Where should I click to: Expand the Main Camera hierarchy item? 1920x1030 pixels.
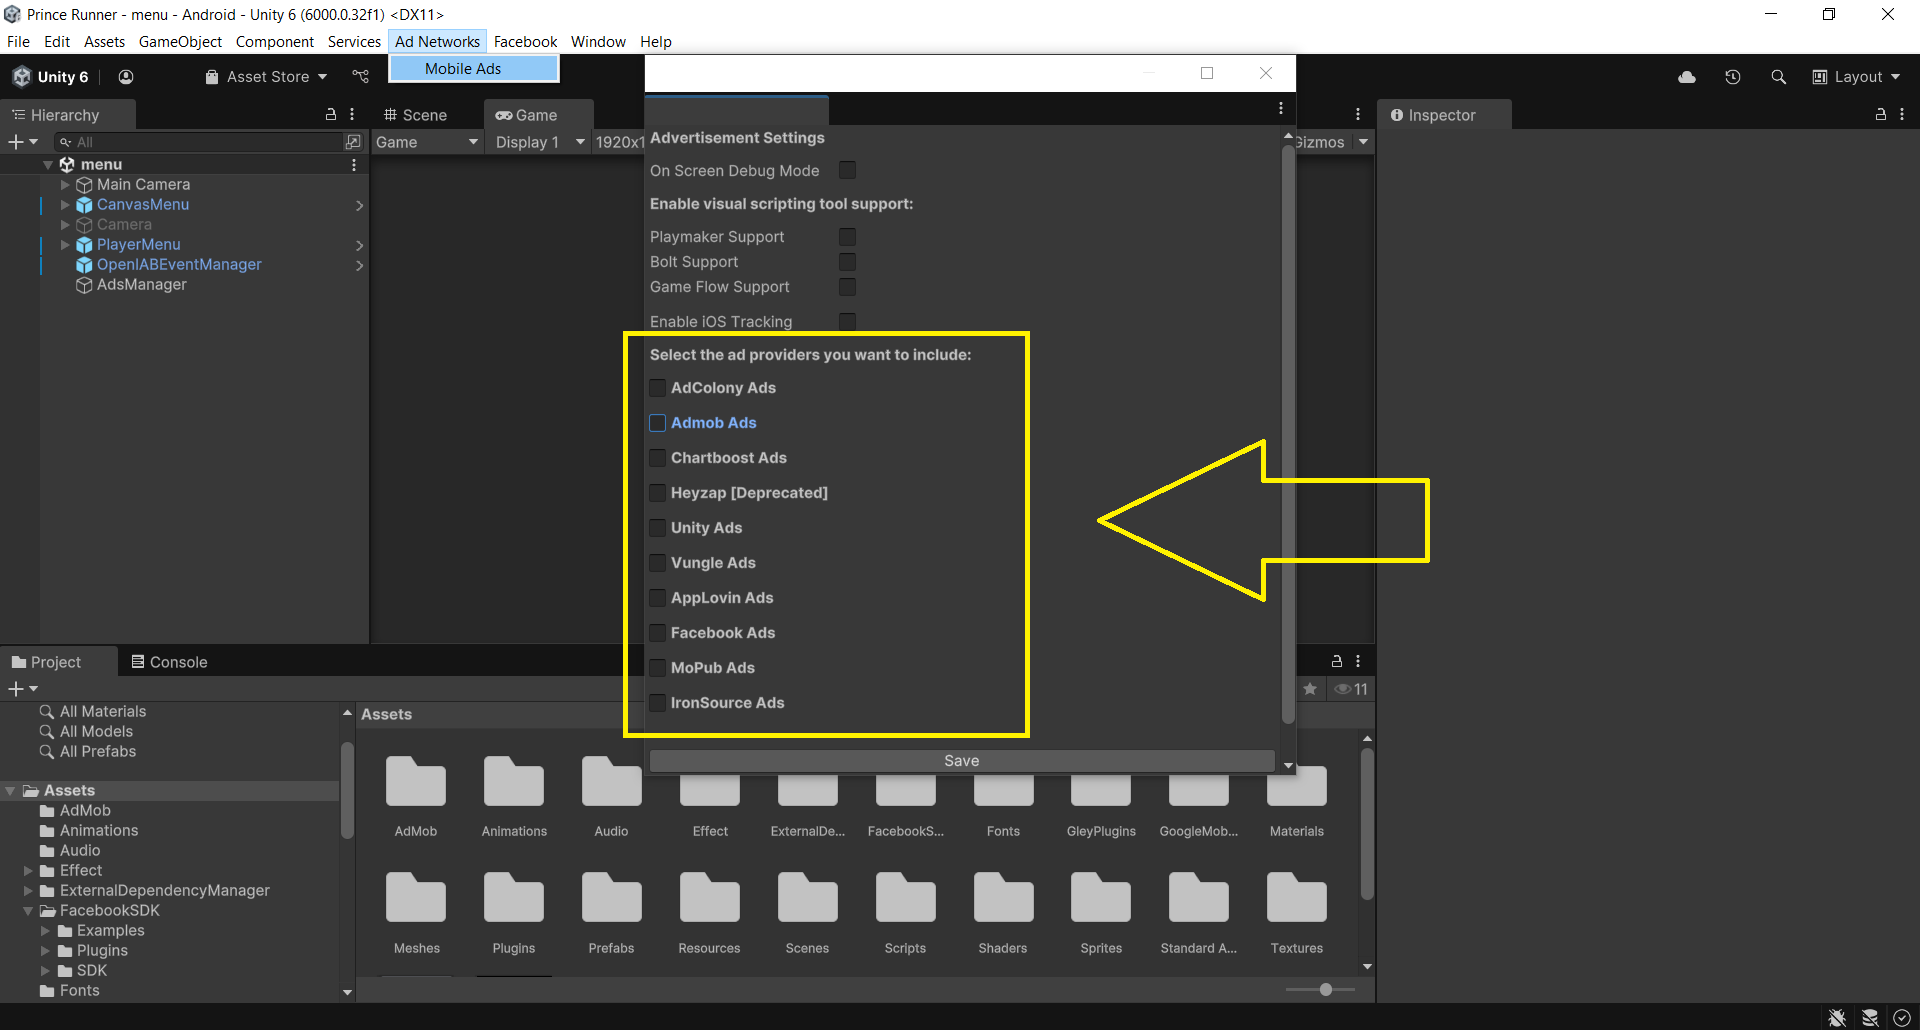coord(66,185)
